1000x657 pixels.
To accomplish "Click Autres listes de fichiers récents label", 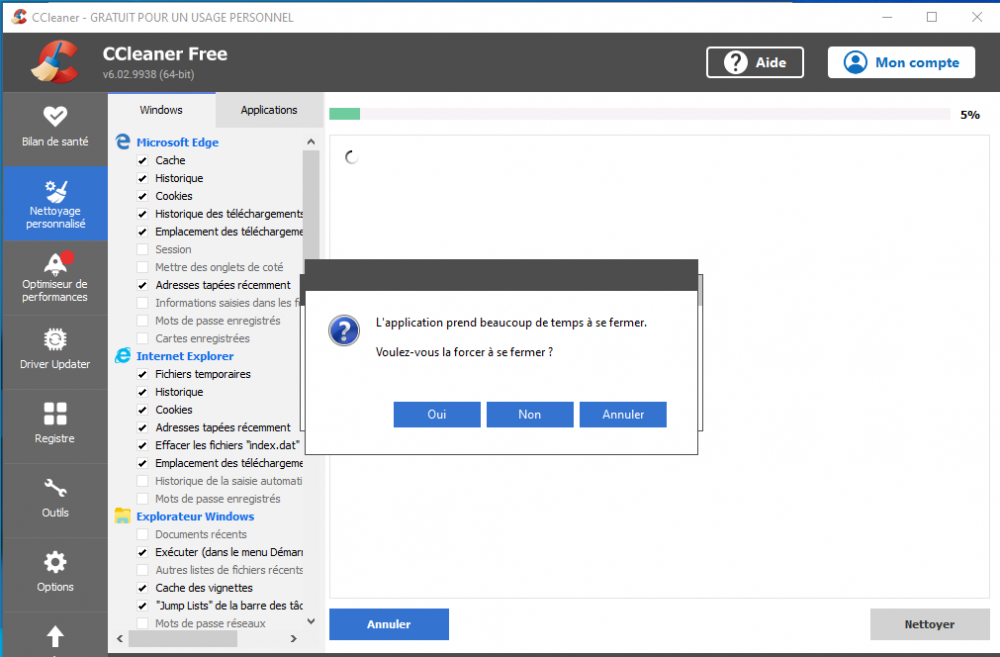I will click(229, 570).
